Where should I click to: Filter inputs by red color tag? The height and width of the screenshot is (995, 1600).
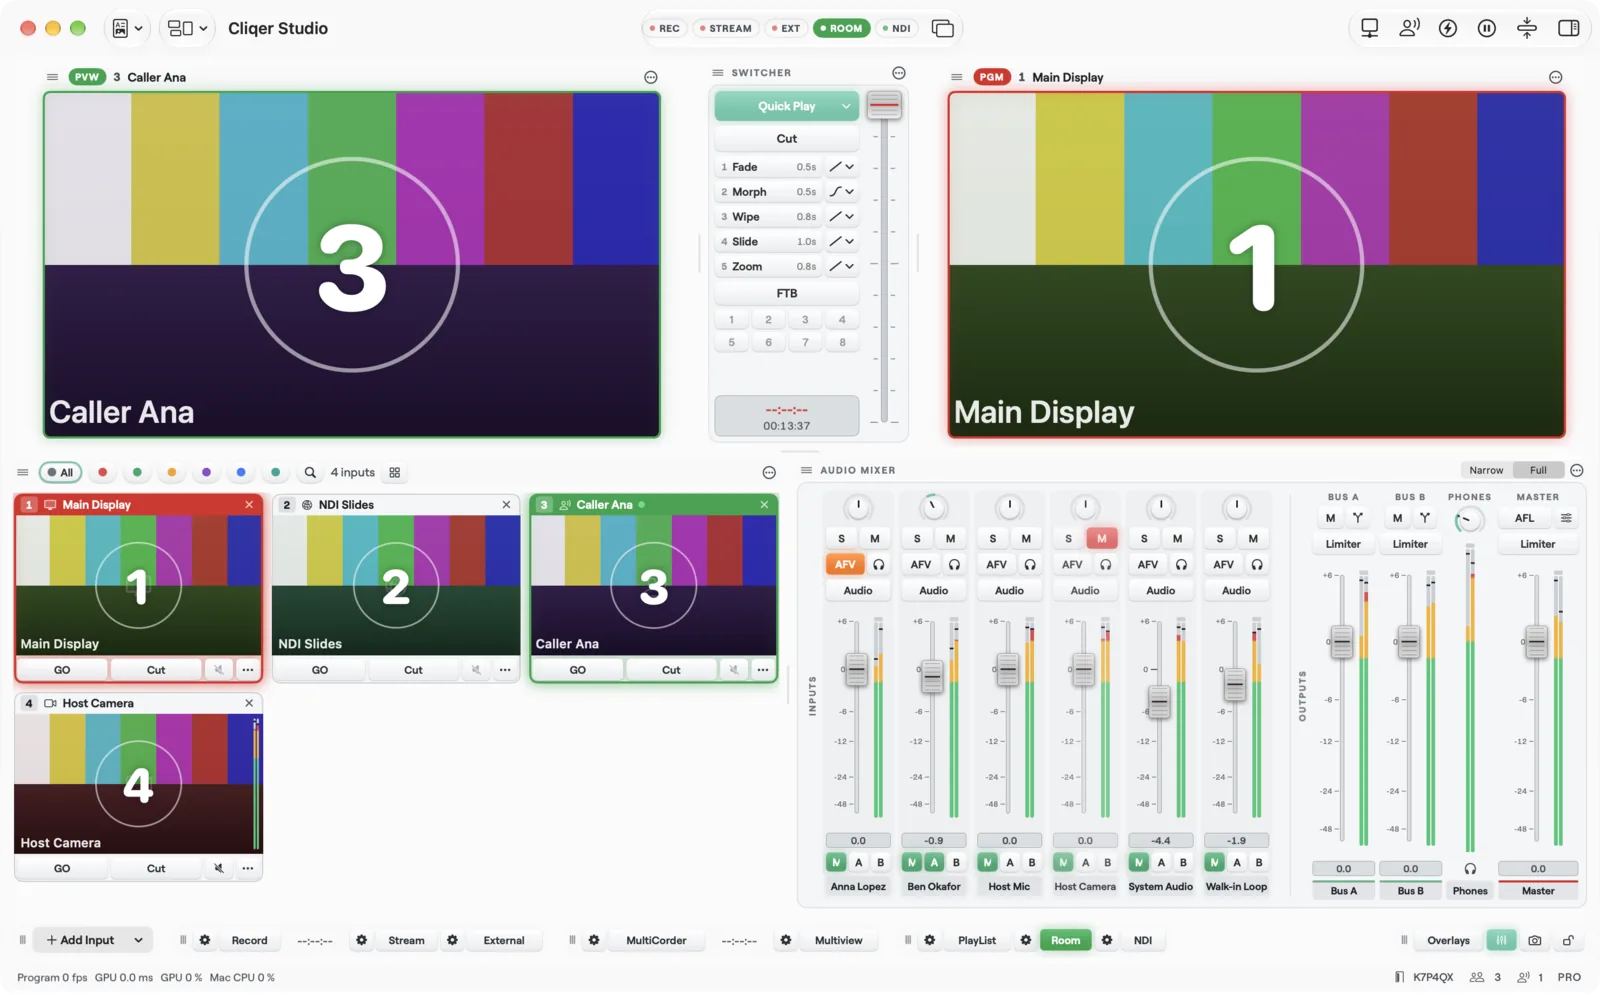pyautogui.click(x=102, y=472)
